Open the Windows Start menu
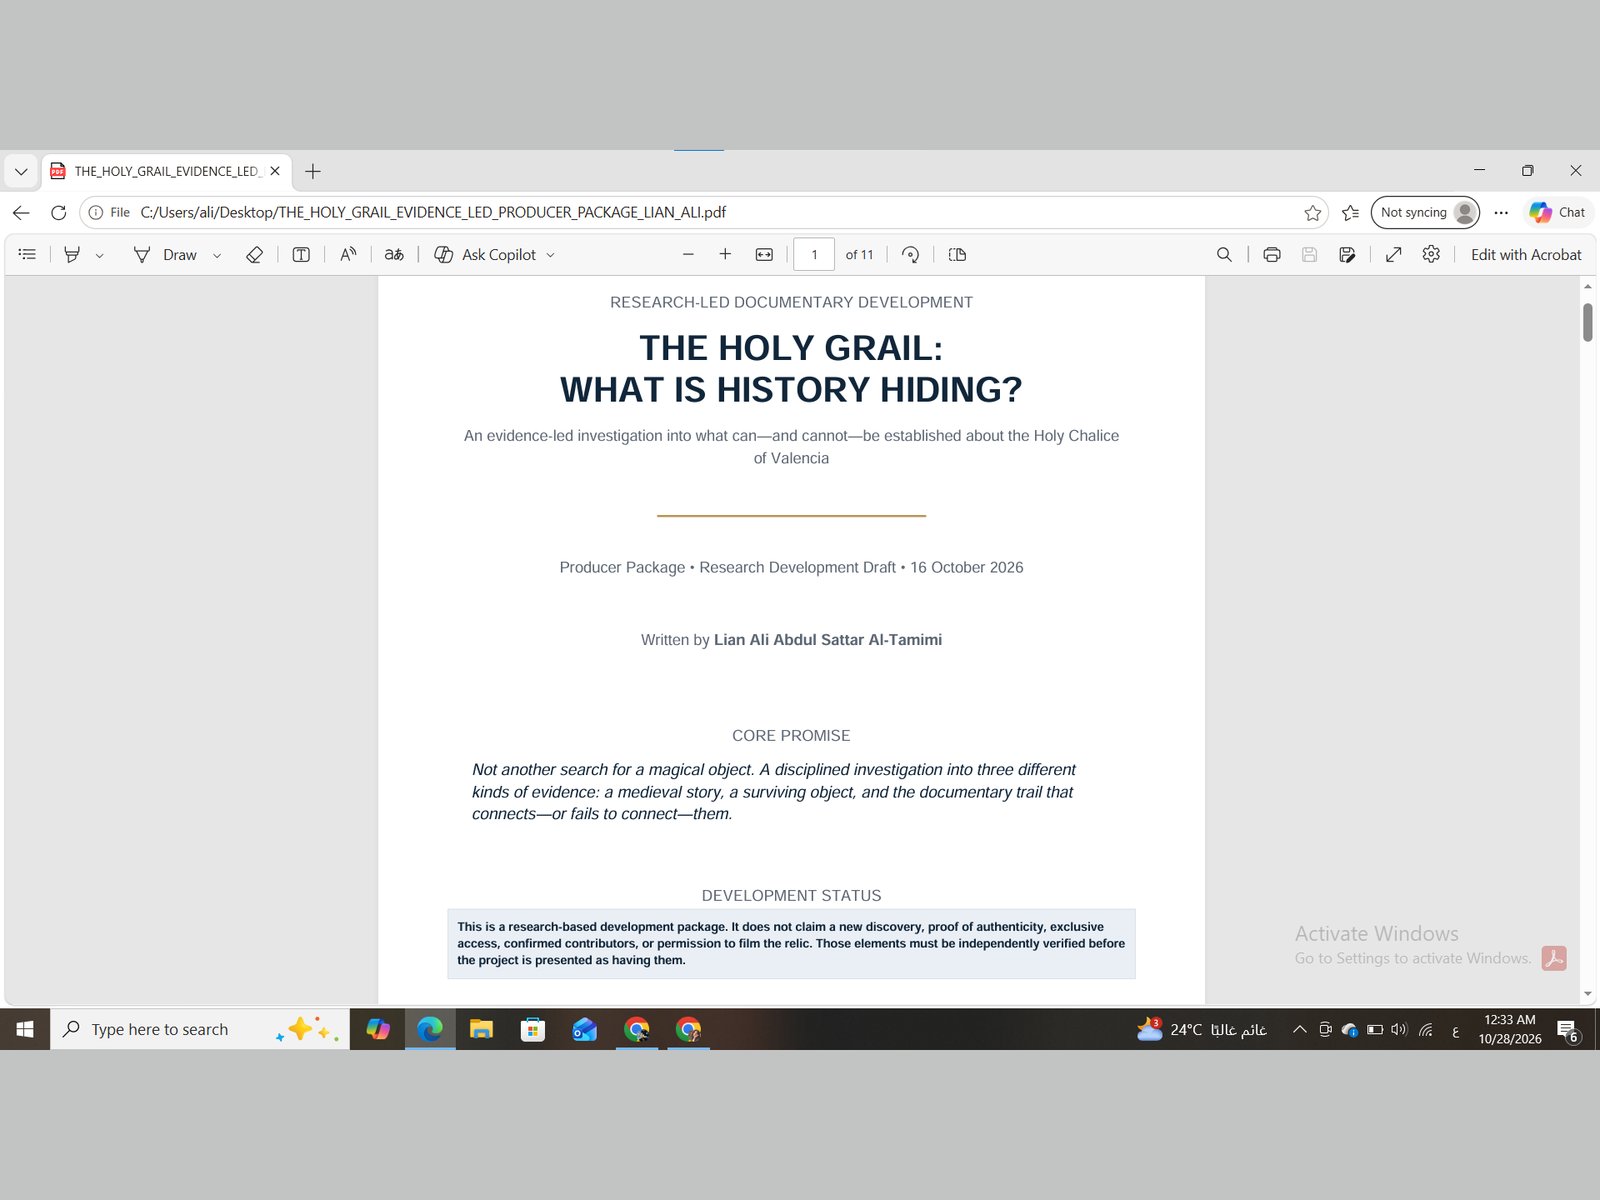This screenshot has width=1600, height=1200. pos(25,1029)
